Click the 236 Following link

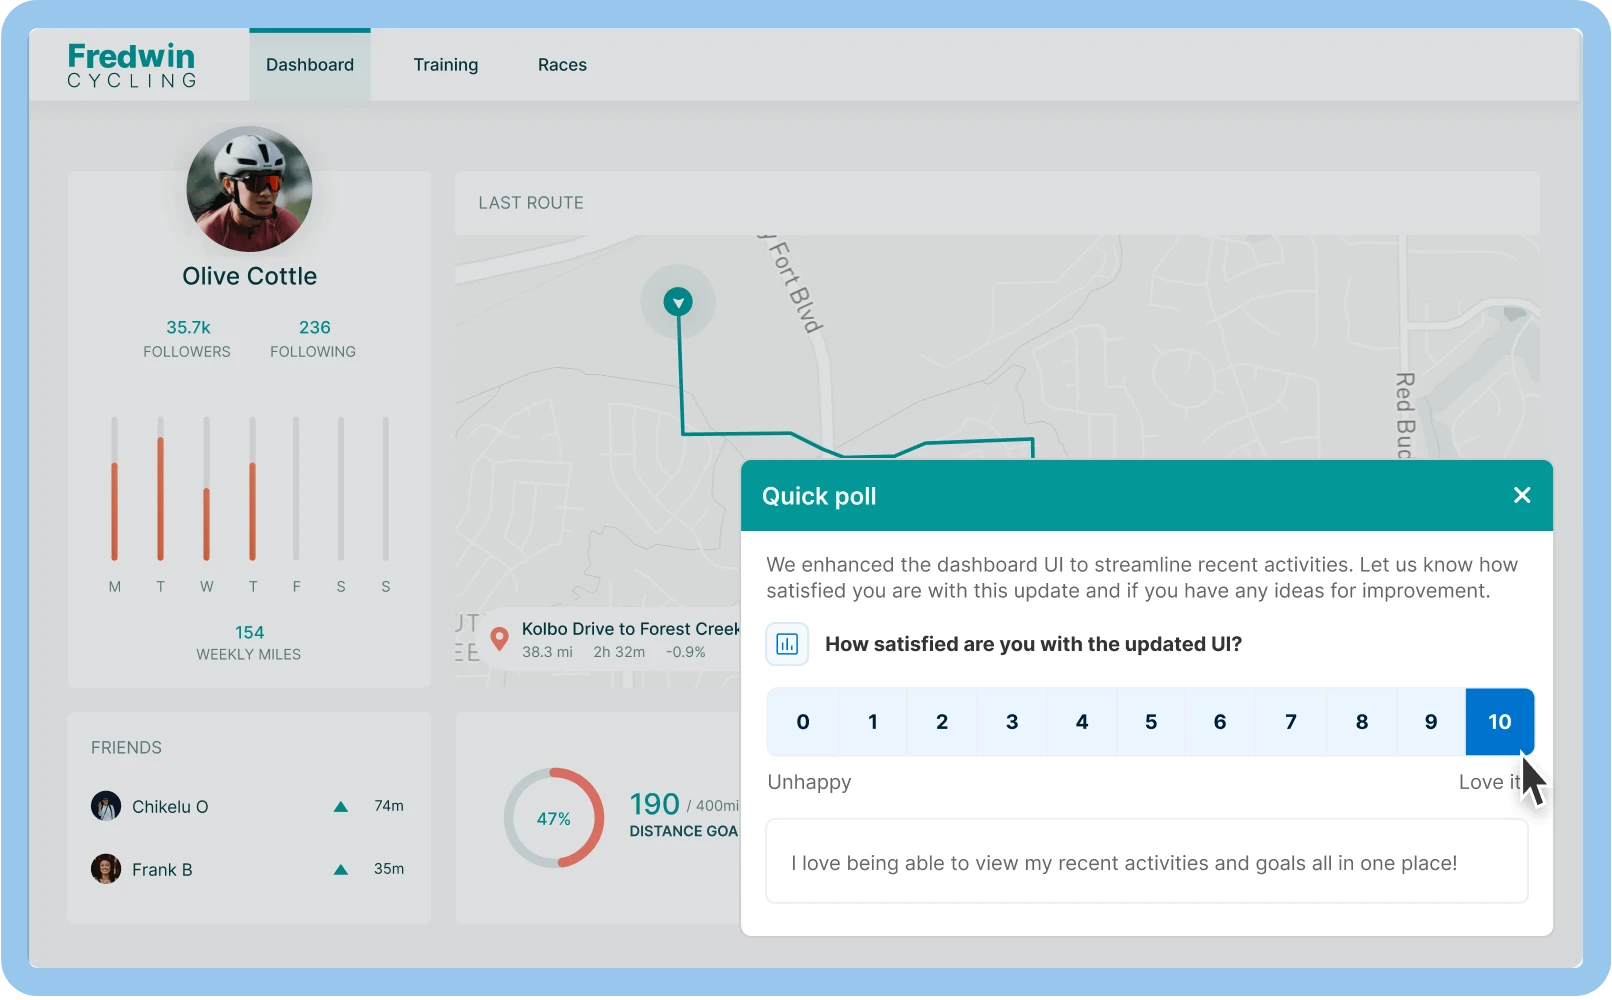(x=313, y=338)
